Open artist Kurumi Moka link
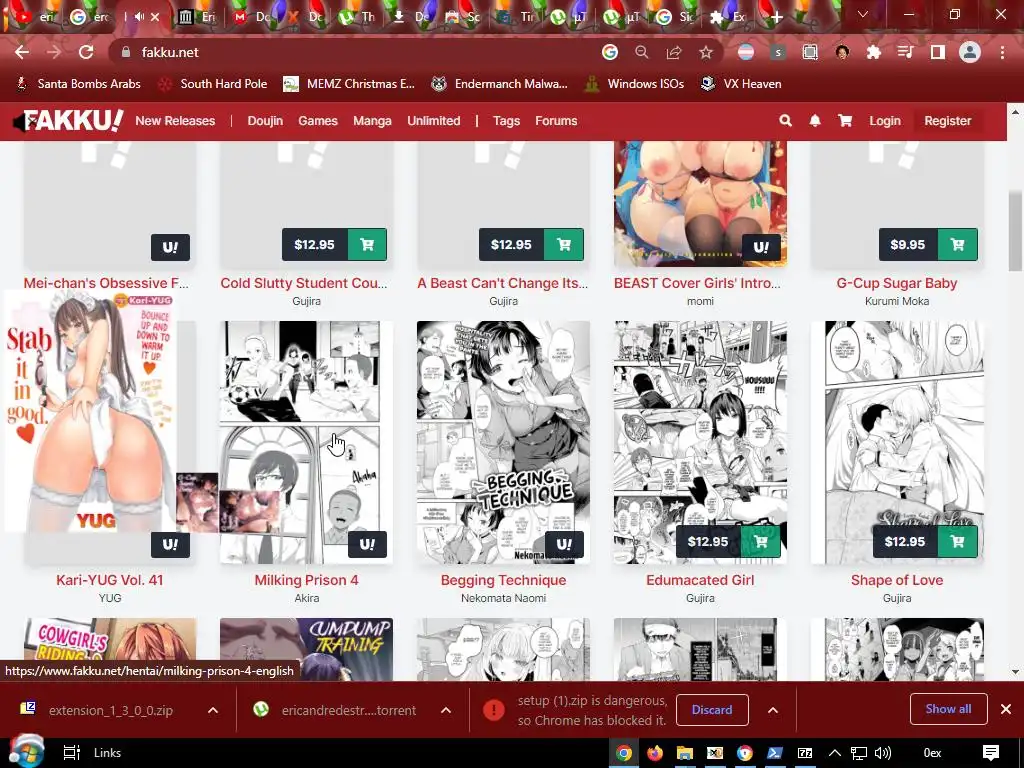The image size is (1024, 768). 897,301
